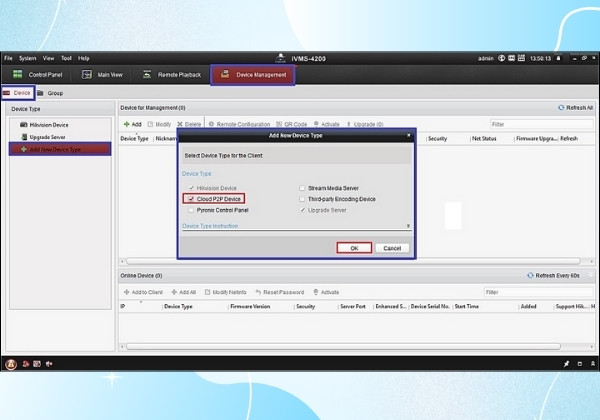600x420 pixels.
Task: Open the System menu
Action: (28, 58)
